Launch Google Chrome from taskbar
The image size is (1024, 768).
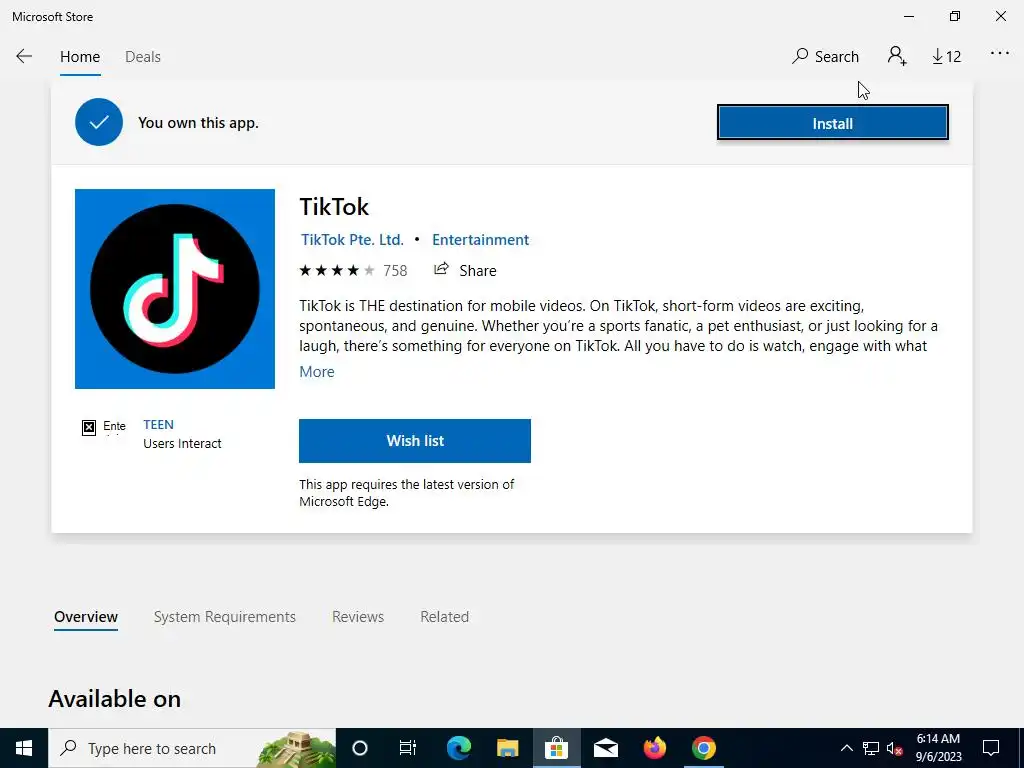pyautogui.click(x=703, y=748)
